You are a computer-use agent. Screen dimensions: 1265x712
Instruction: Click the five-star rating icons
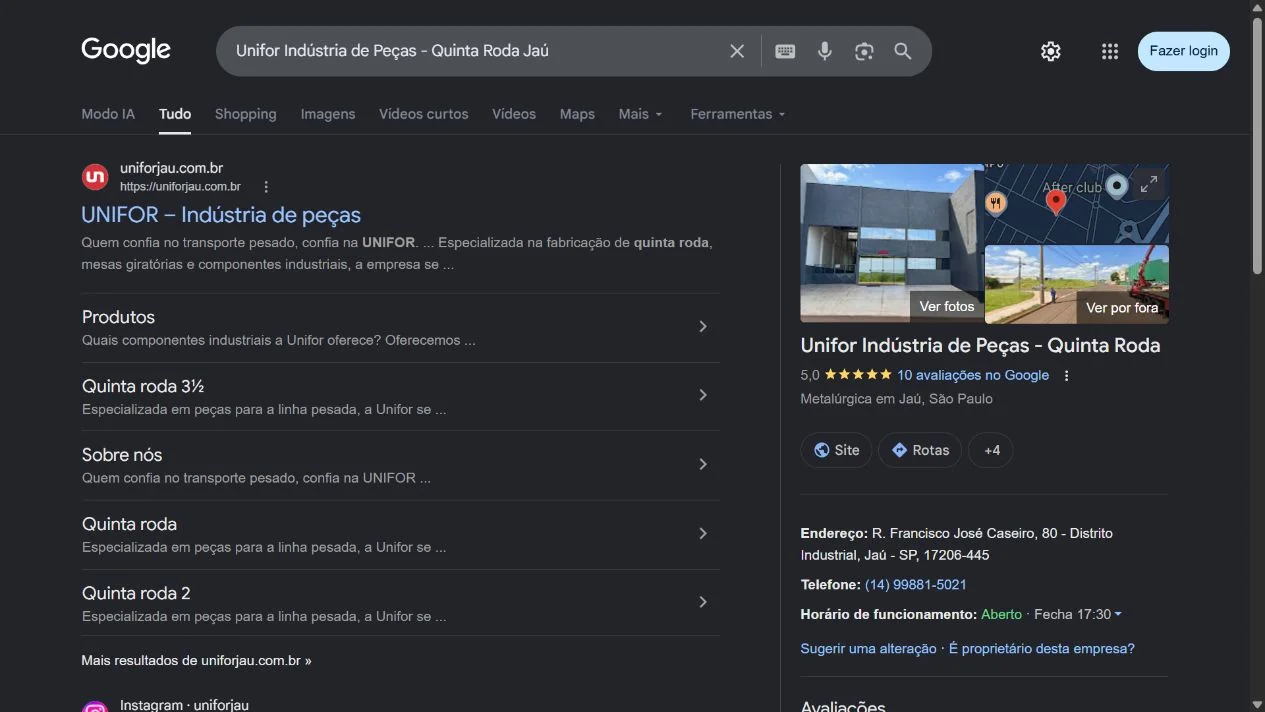point(858,375)
